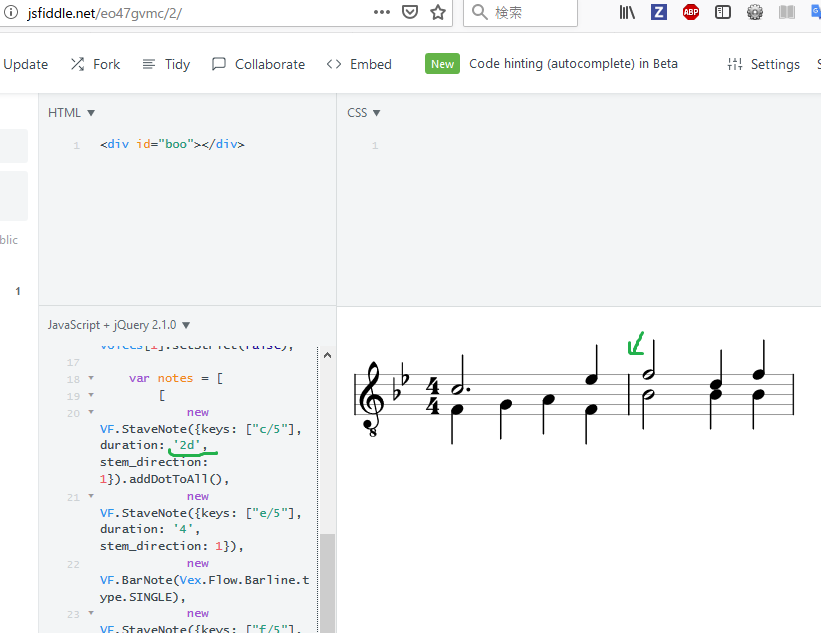821x633 pixels.
Task: Click the div id="boo" HTML line
Action: 172,144
